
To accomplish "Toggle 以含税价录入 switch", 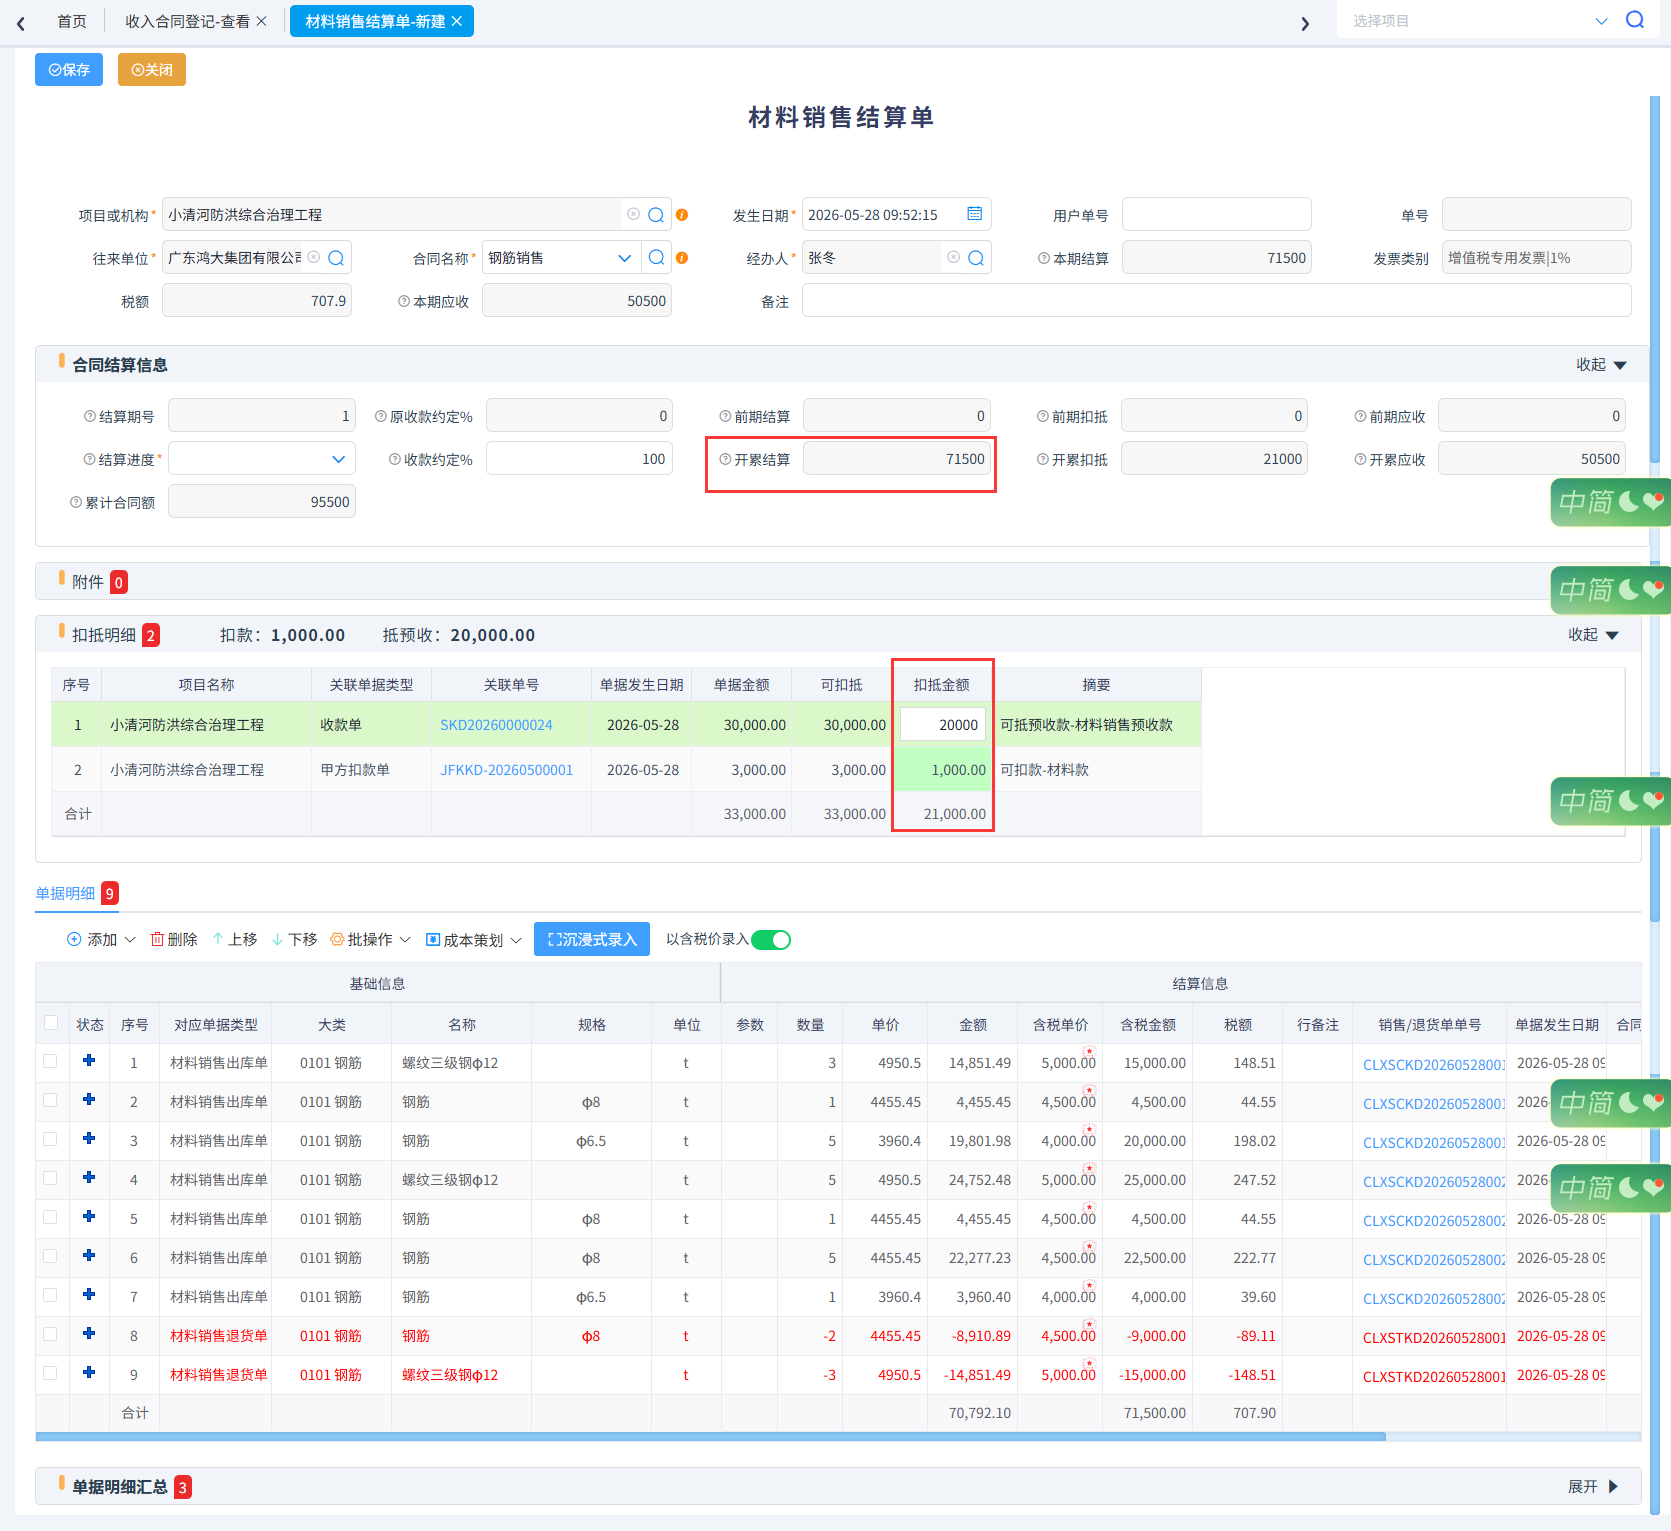I will (x=771, y=939).
